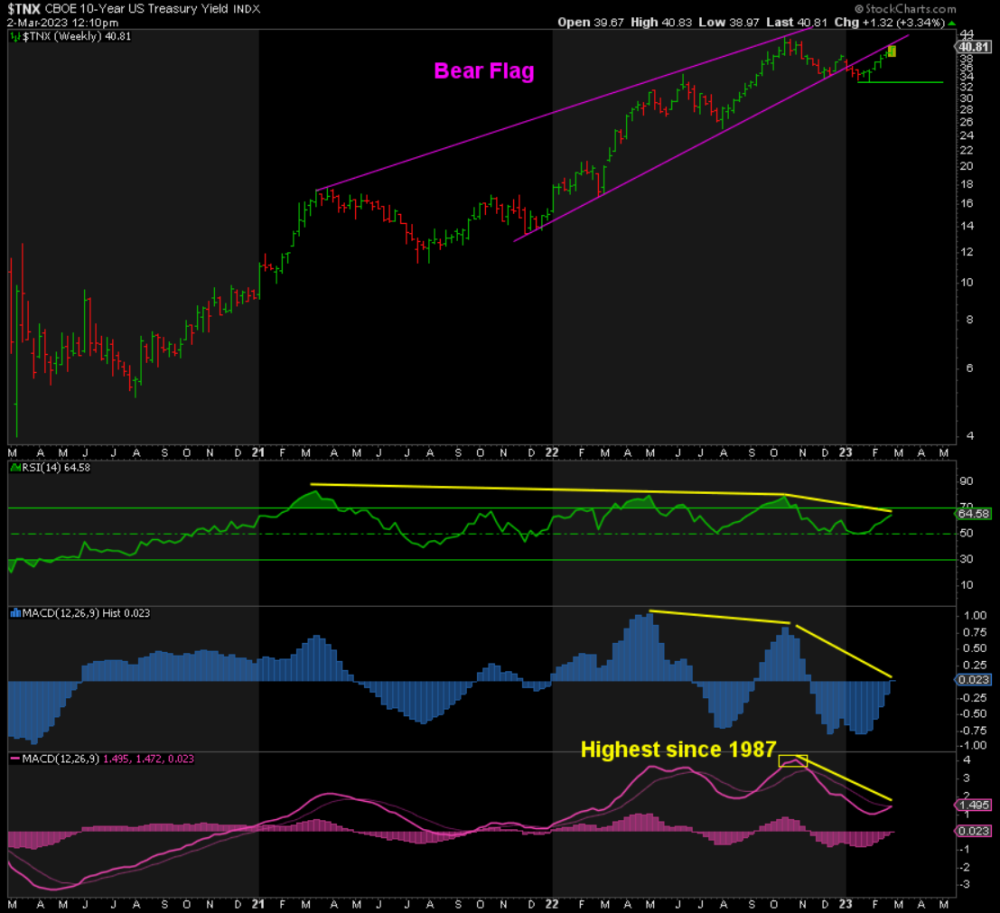This screenshot has height=913, width=1000.
Task: Click the 1.495 MACD value tag
Action: tap(973, 805)
